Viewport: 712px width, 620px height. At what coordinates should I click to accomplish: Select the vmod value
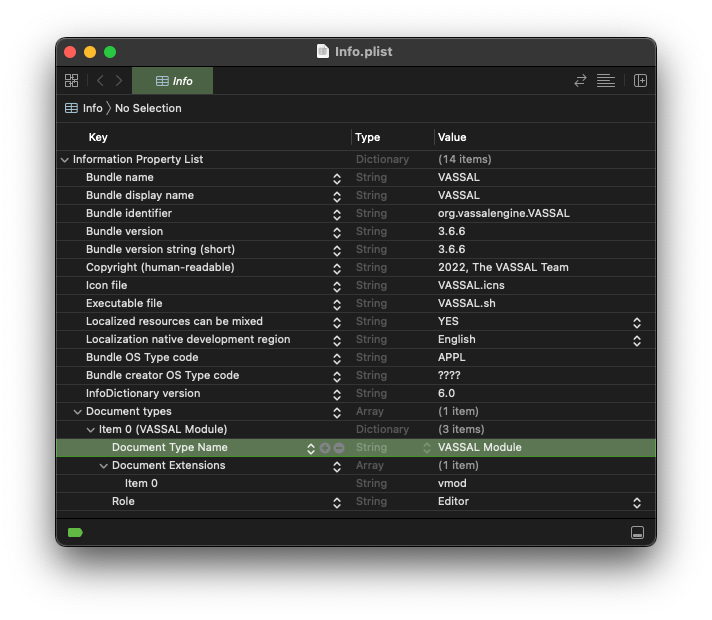pyautogui.click(x=452, y=483)
